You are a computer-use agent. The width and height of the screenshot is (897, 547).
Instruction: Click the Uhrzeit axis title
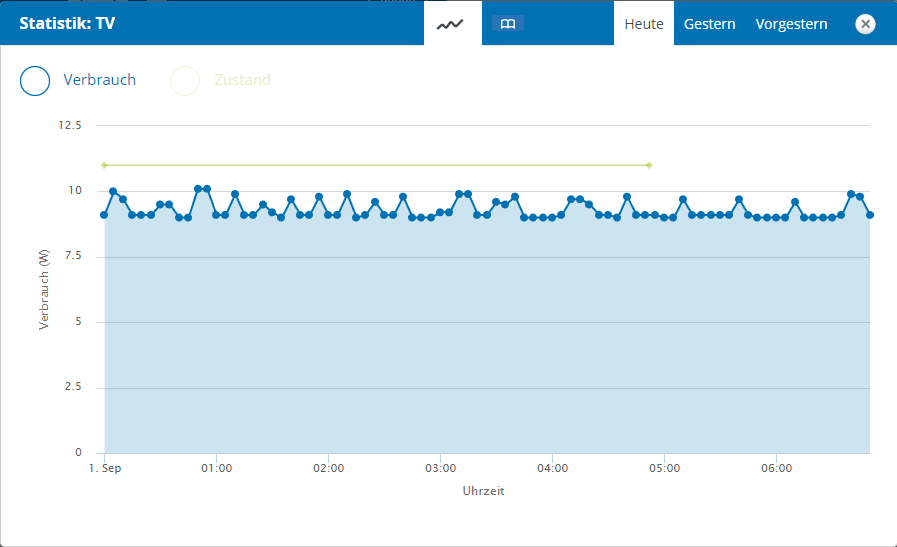point(484,491)
